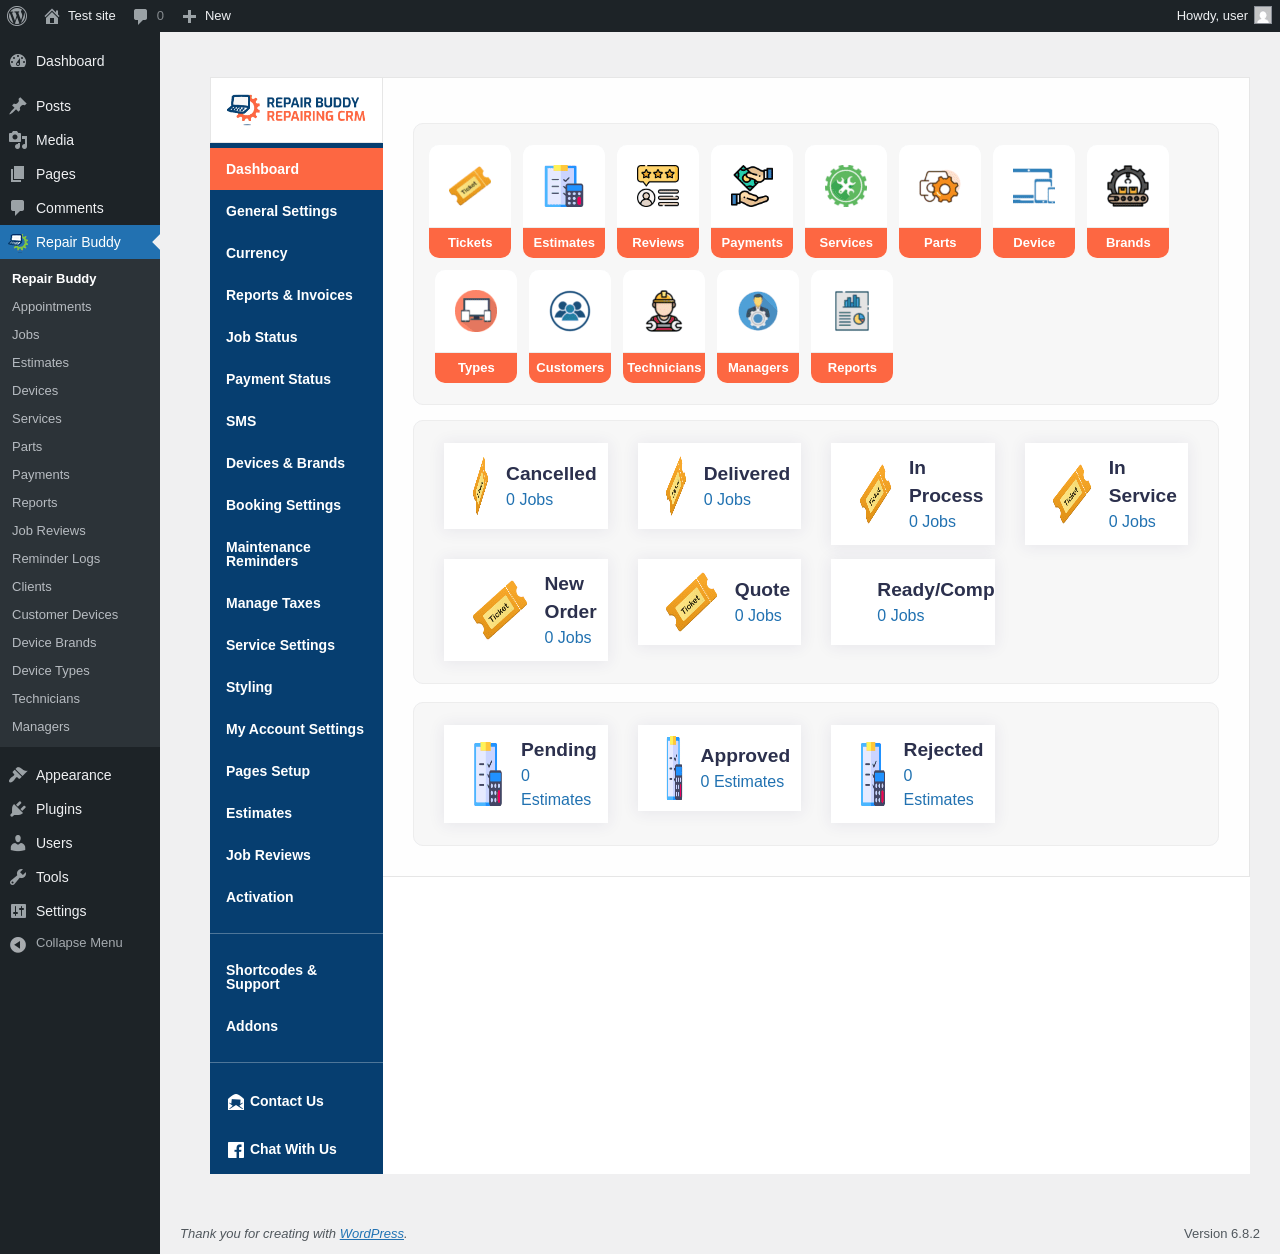Screen dimensions: 1280x1254
Task: Click the WordPress logo in admin bar
Action: (x=17, y=16)
